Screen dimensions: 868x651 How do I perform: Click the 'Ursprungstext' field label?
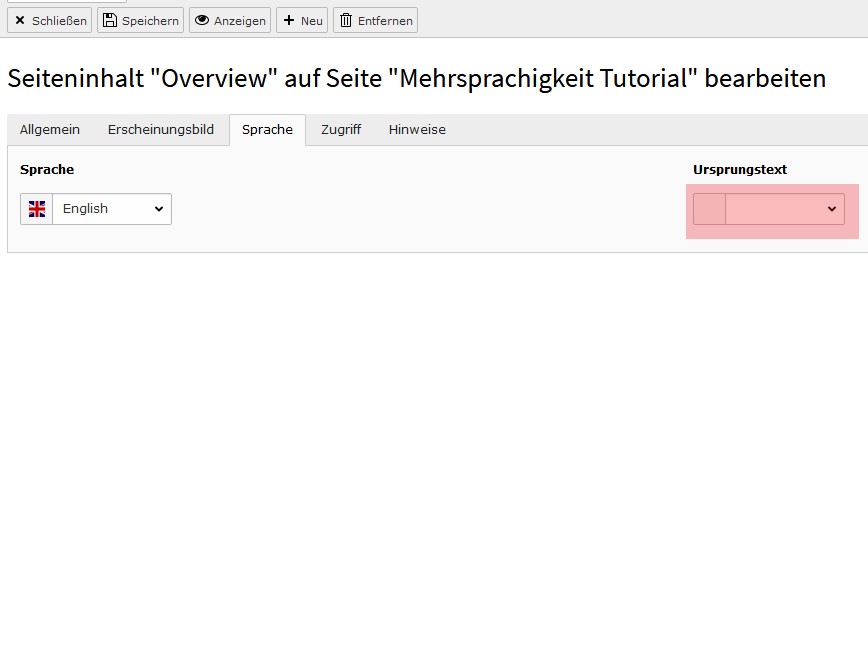point(739,170)
